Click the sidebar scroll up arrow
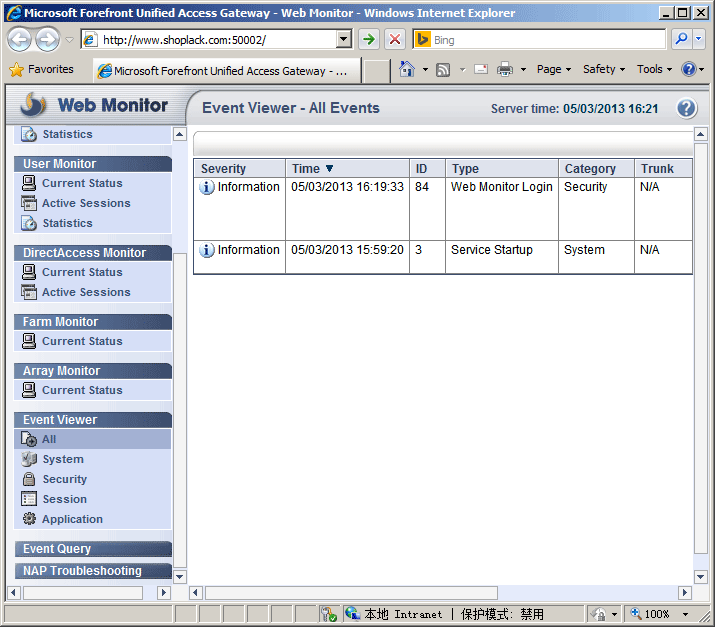Viewport: 715px width, 627px height. pyautogui.click(x=180, y=135)
